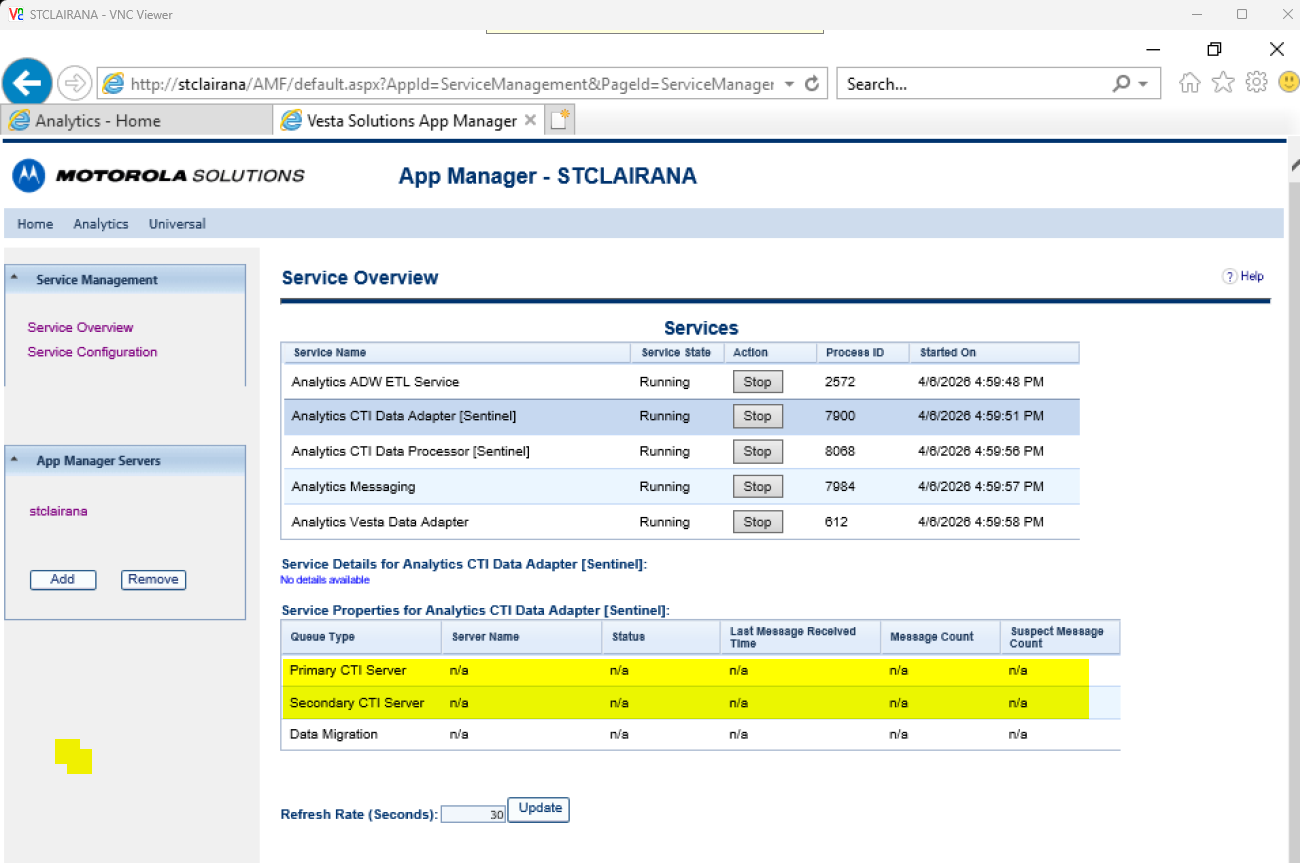Image resolution: width=1300 pixels, height=863 pixels.
Task: Click the Refresh Rate seconds input field
Action: [473, 815]
